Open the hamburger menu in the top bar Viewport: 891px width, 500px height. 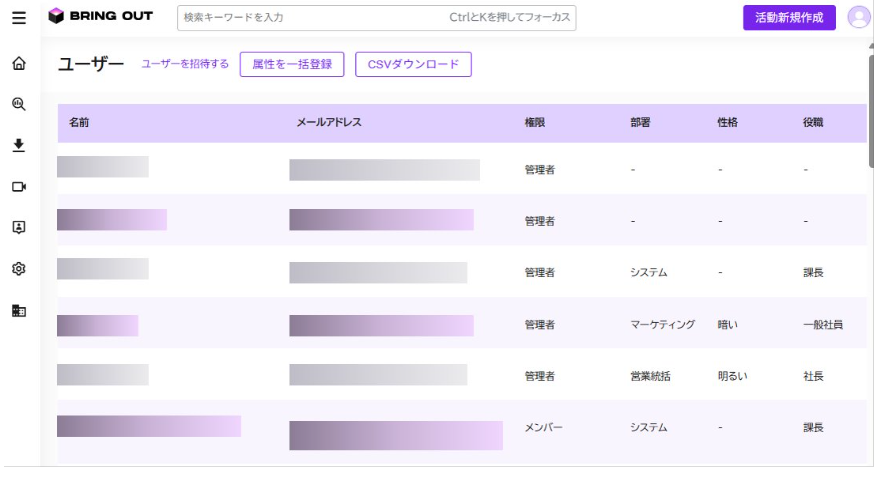click(x=18, y=18)
